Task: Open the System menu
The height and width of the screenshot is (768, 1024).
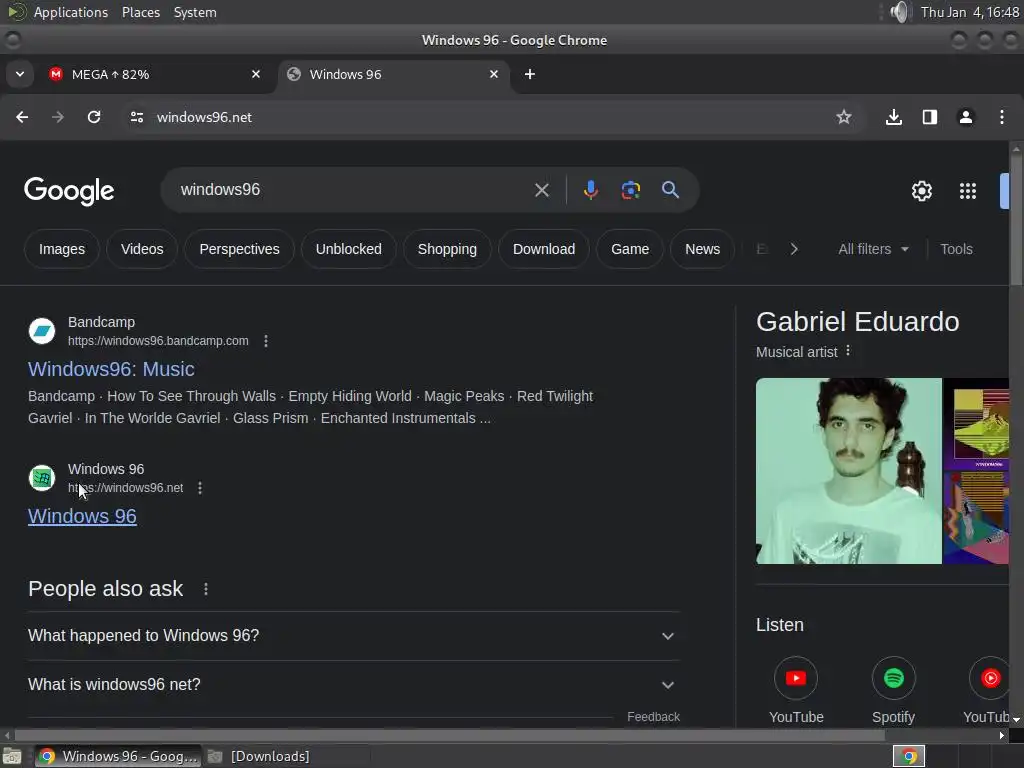Action: tap(195, 12)
